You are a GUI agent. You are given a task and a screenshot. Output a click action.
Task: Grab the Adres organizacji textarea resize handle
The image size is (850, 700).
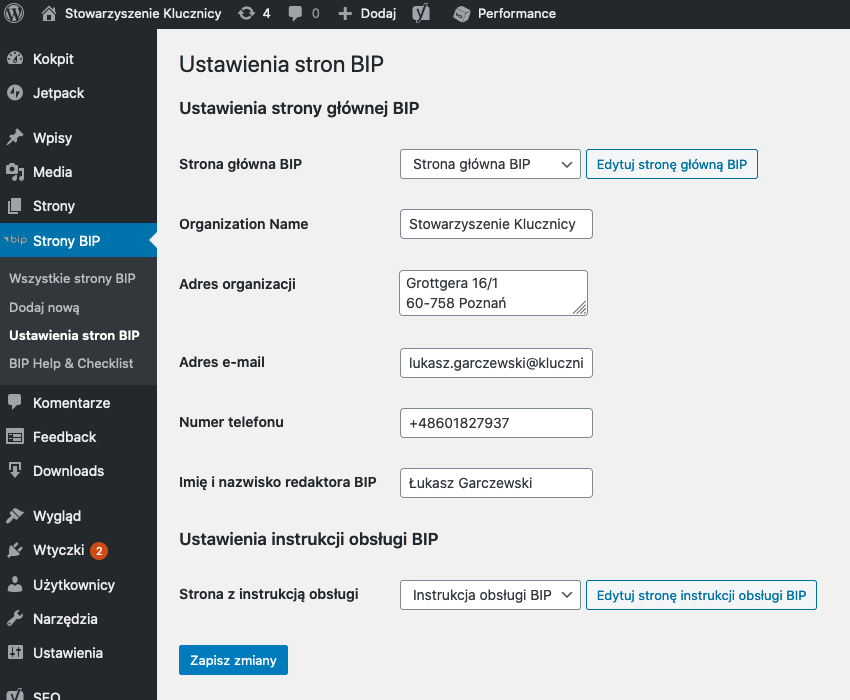(581, 310)
